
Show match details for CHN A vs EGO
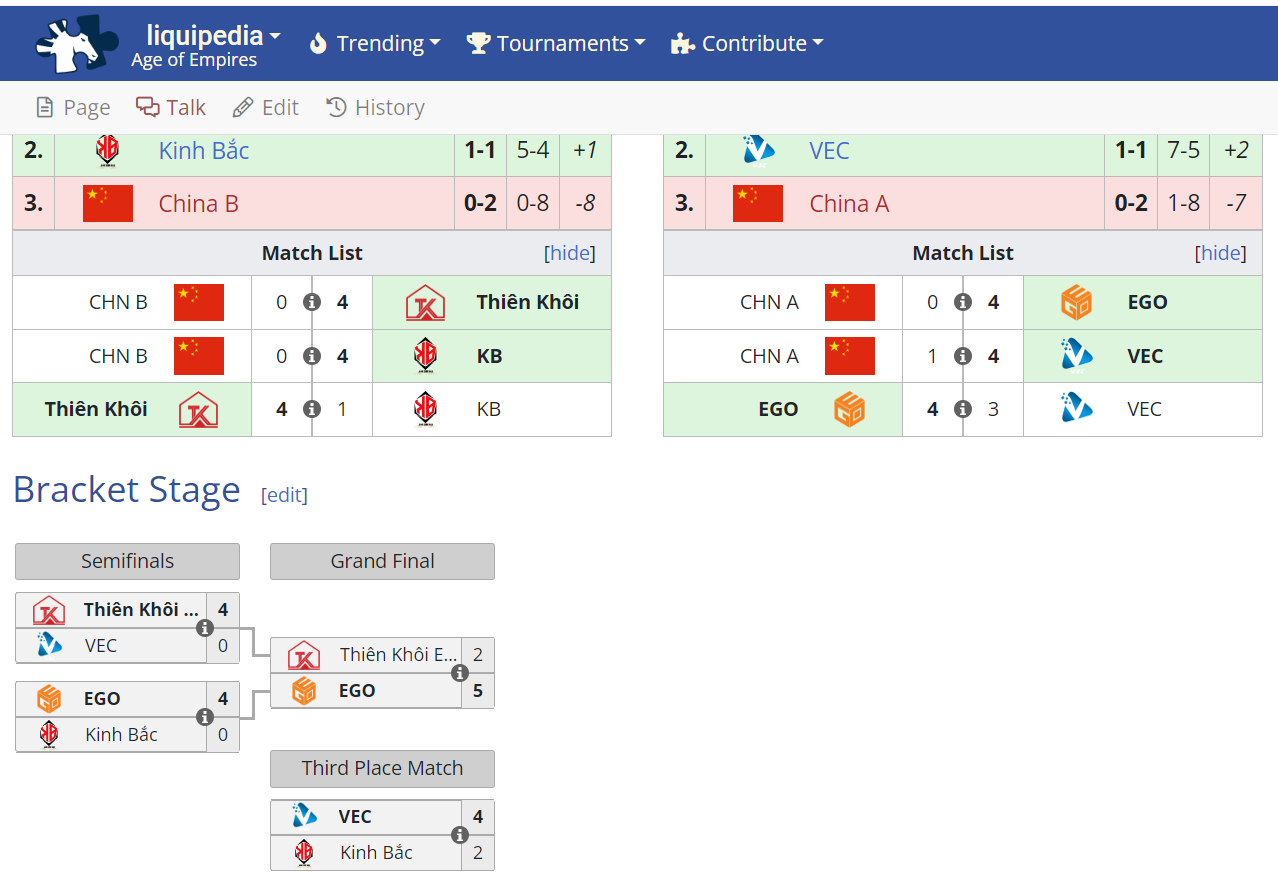[963, 302]
